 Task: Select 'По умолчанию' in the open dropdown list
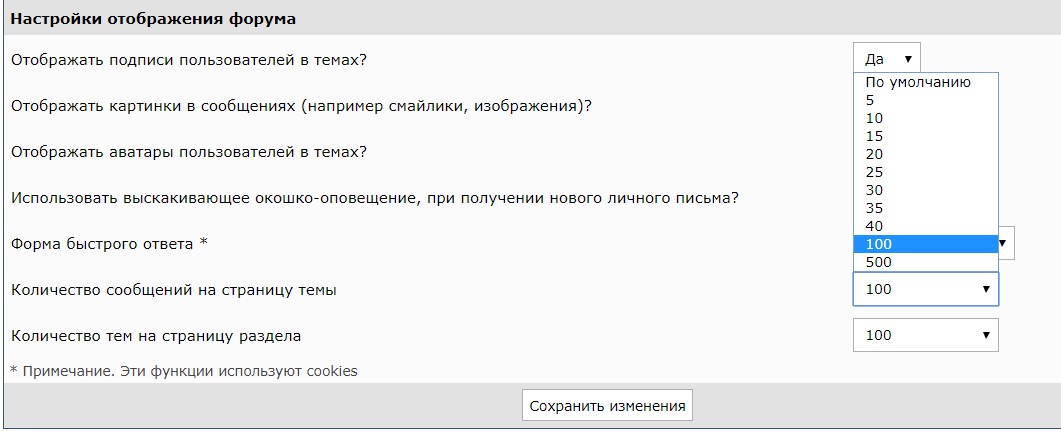(925, 83)
